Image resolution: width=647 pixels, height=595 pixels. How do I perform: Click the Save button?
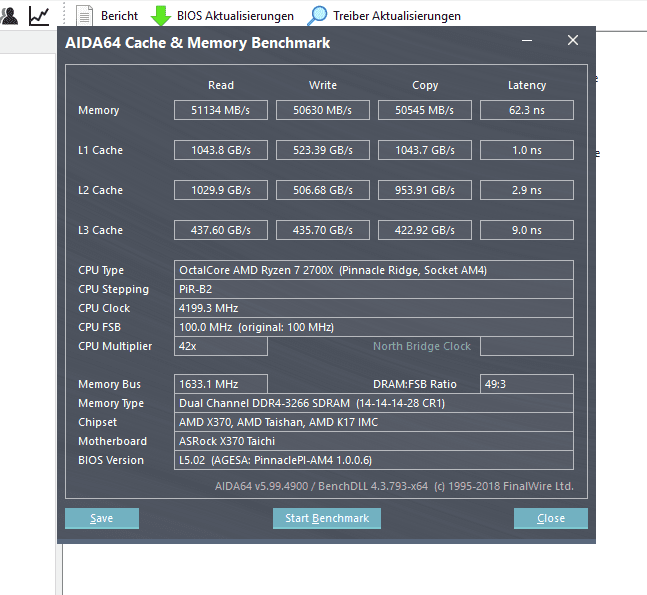click(102, 518)
